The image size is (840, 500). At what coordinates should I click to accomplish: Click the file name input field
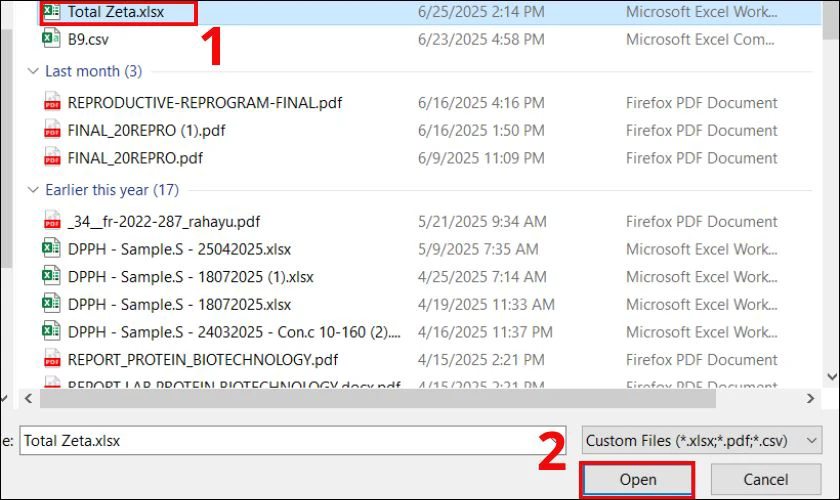coord(292,441)
